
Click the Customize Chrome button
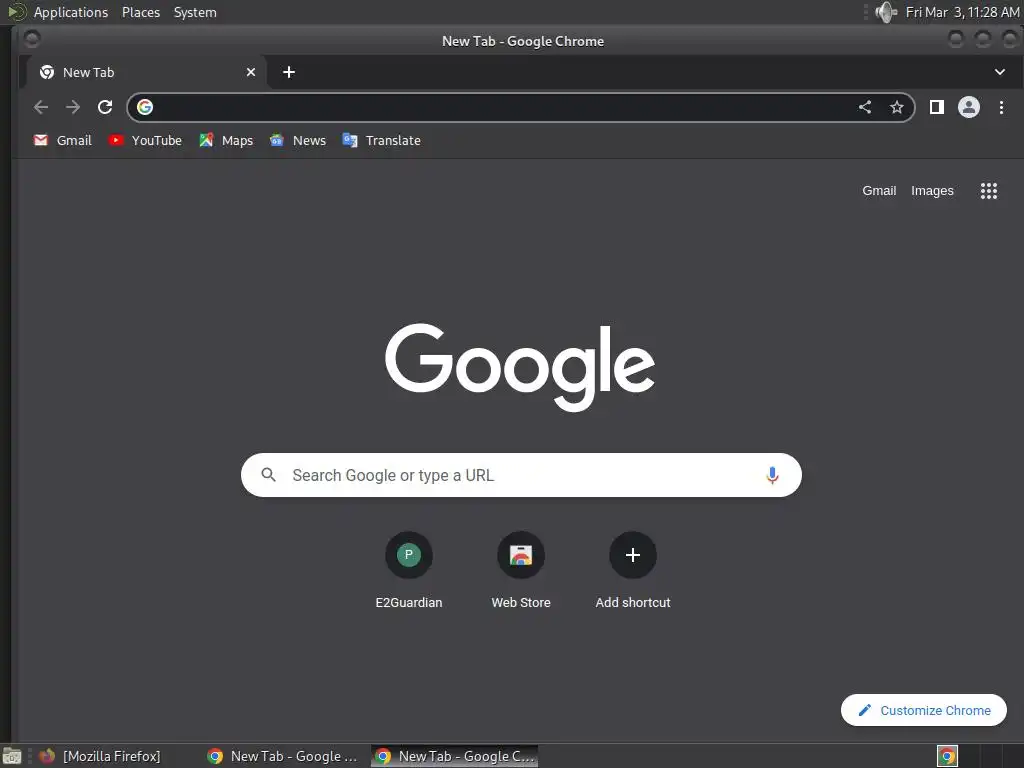[923, 710]
